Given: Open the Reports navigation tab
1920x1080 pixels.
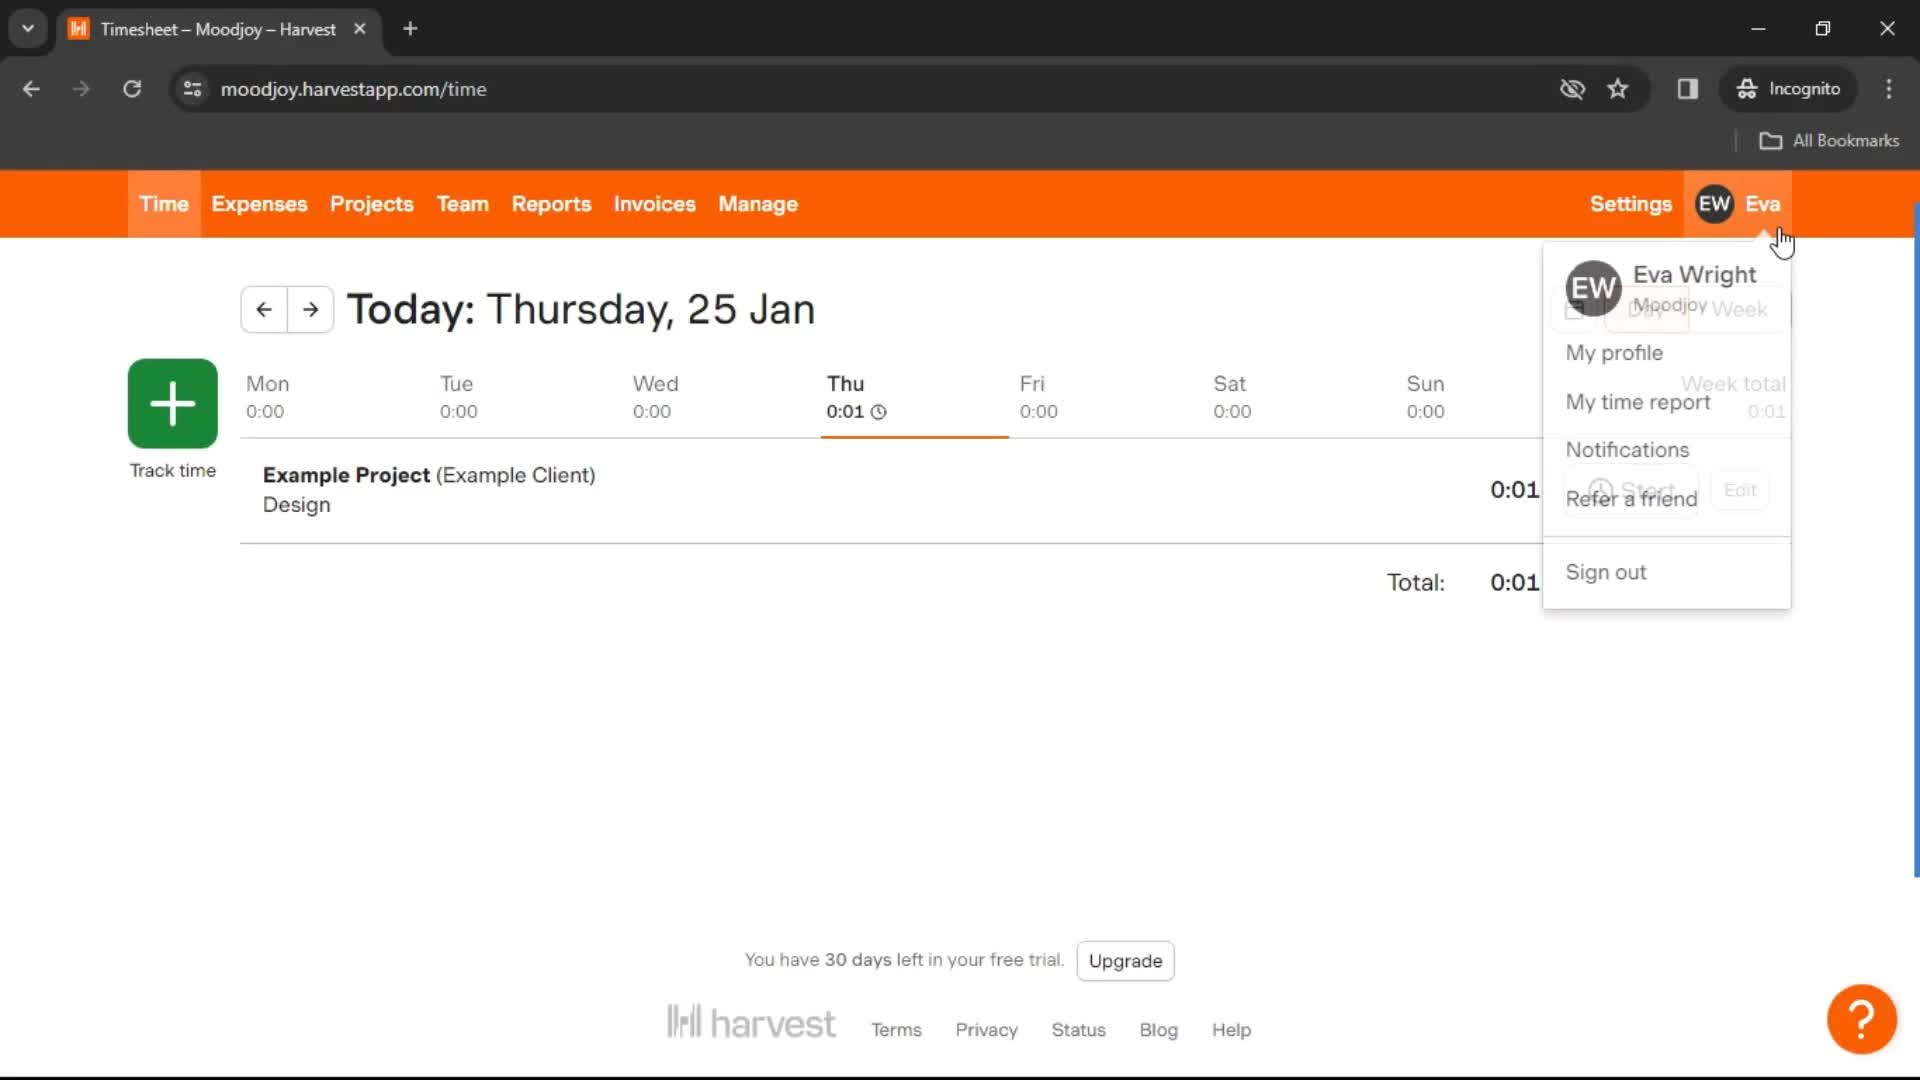Looking at the screenshot, I should click(x=551, y=204).
